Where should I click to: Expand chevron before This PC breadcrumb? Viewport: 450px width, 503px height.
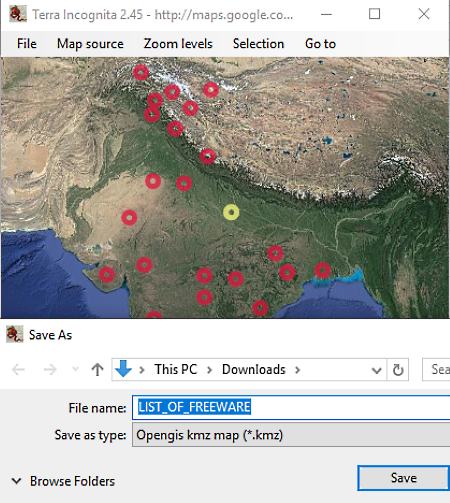click(x=142, y=370)
